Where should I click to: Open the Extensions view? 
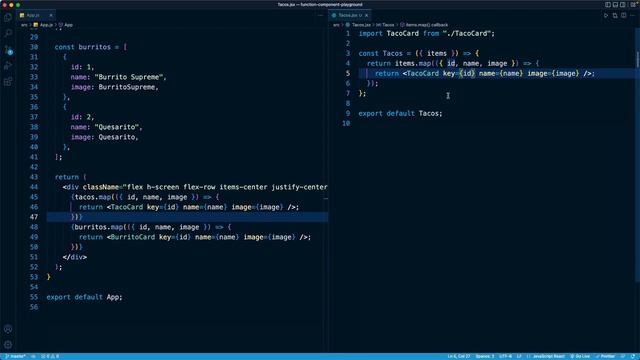8,82
